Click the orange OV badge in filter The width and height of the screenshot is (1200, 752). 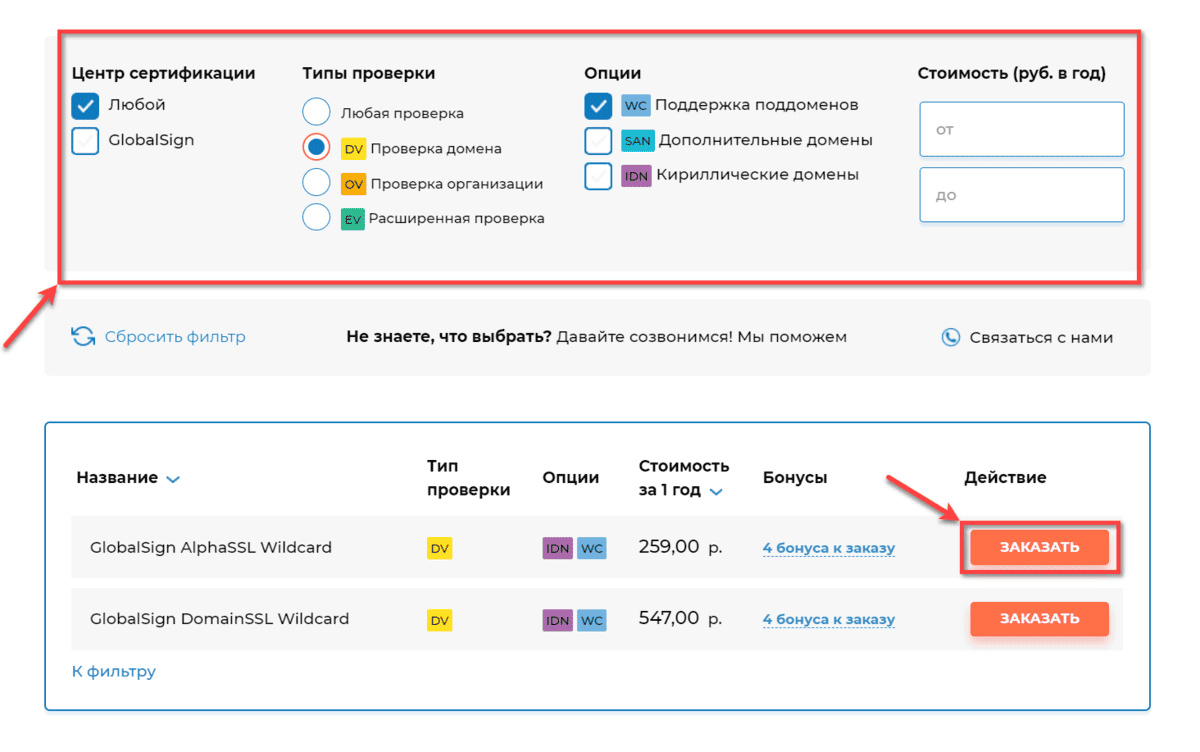353,184
